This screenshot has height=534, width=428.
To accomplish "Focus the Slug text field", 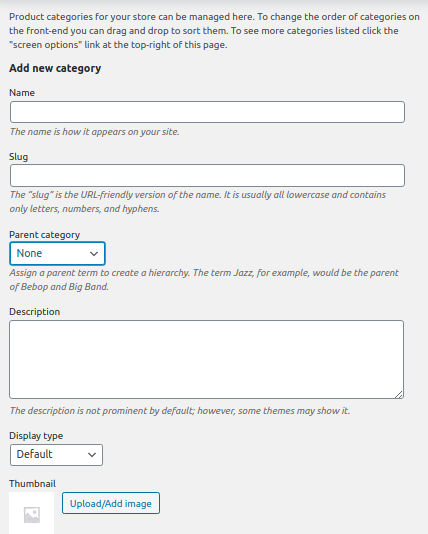I will click(x=207, y=176).
